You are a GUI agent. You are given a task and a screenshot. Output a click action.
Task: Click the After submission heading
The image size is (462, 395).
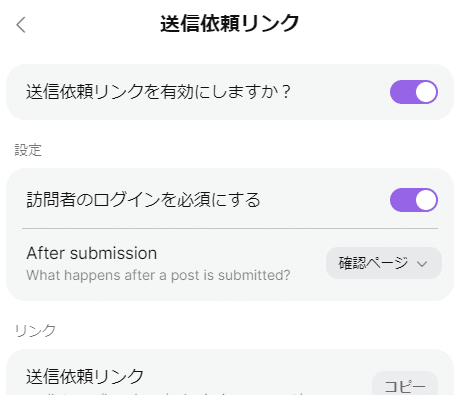coord(92,253)
